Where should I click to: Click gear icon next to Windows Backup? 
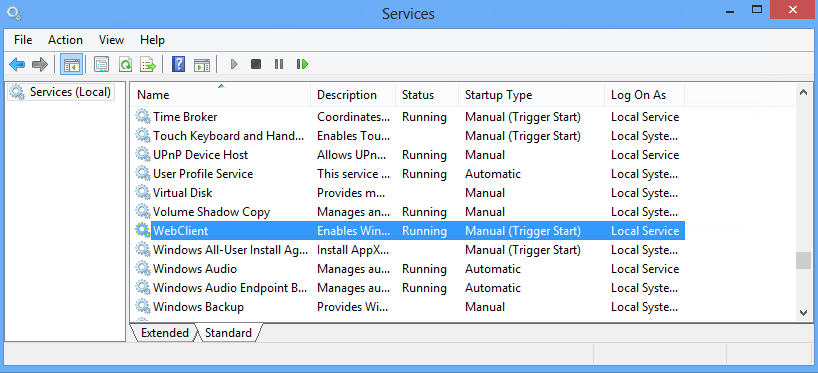point(143,307)
